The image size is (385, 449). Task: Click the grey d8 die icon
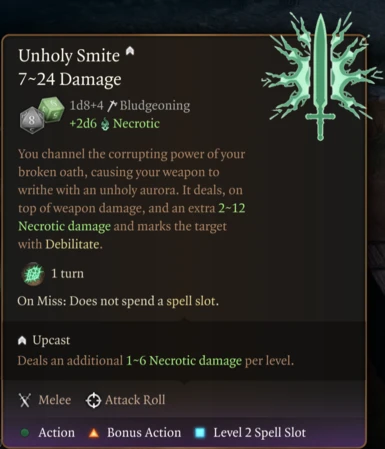(x=32, y=120)
